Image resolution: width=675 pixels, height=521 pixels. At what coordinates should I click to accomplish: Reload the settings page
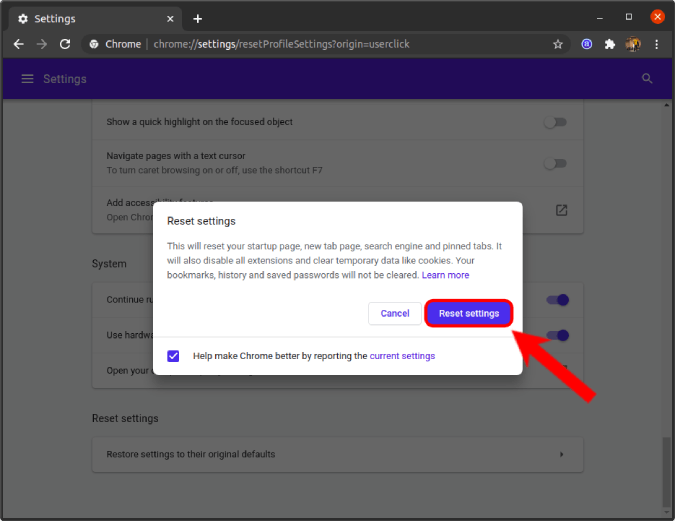[65, 44]
